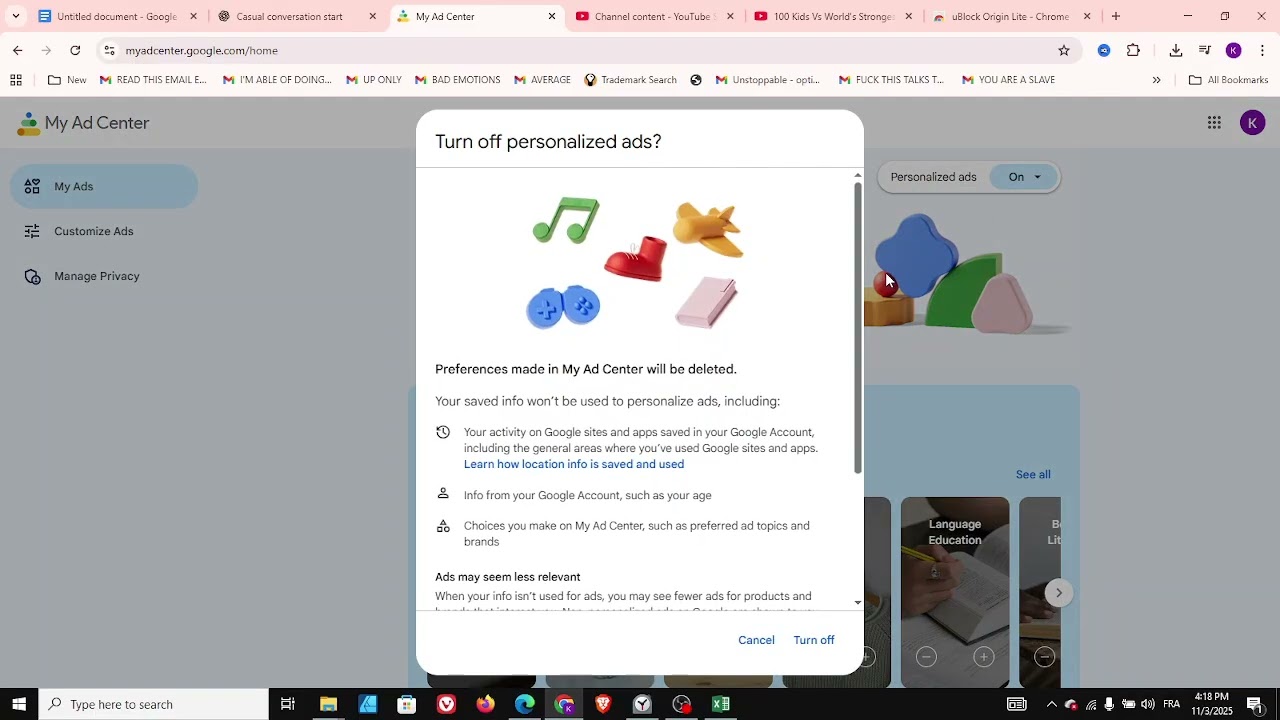1280x720 pixels.
Task: Bookmark this page with the star
Action: tap(1064, 50)
